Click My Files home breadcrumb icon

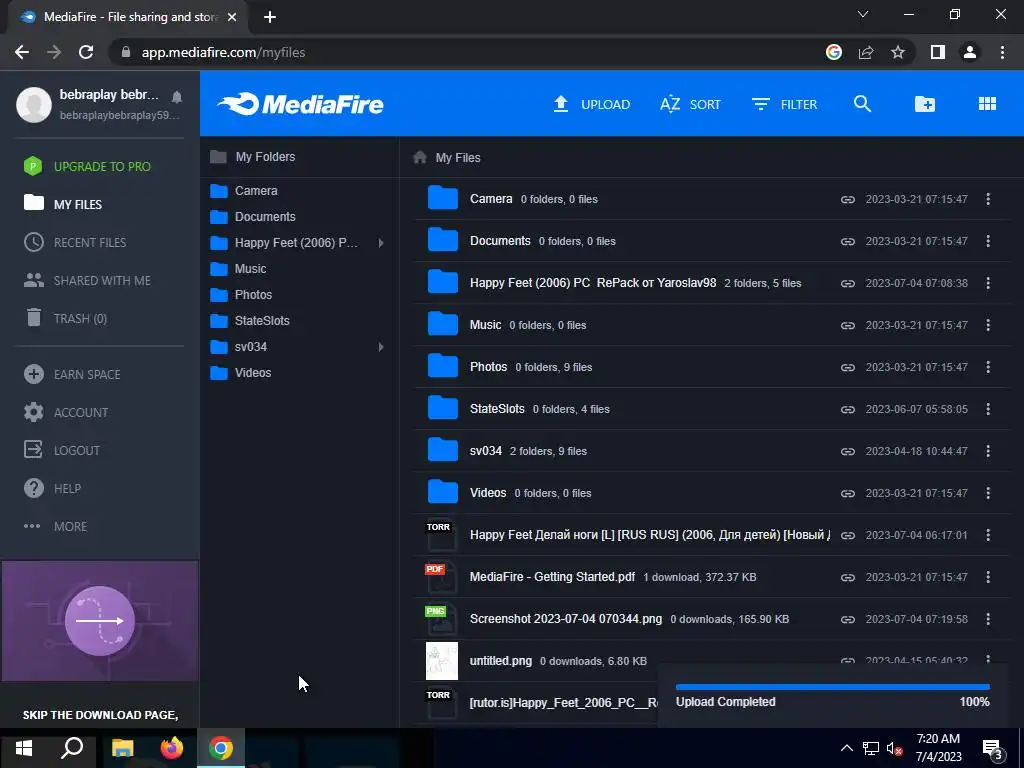pos(420,157)
